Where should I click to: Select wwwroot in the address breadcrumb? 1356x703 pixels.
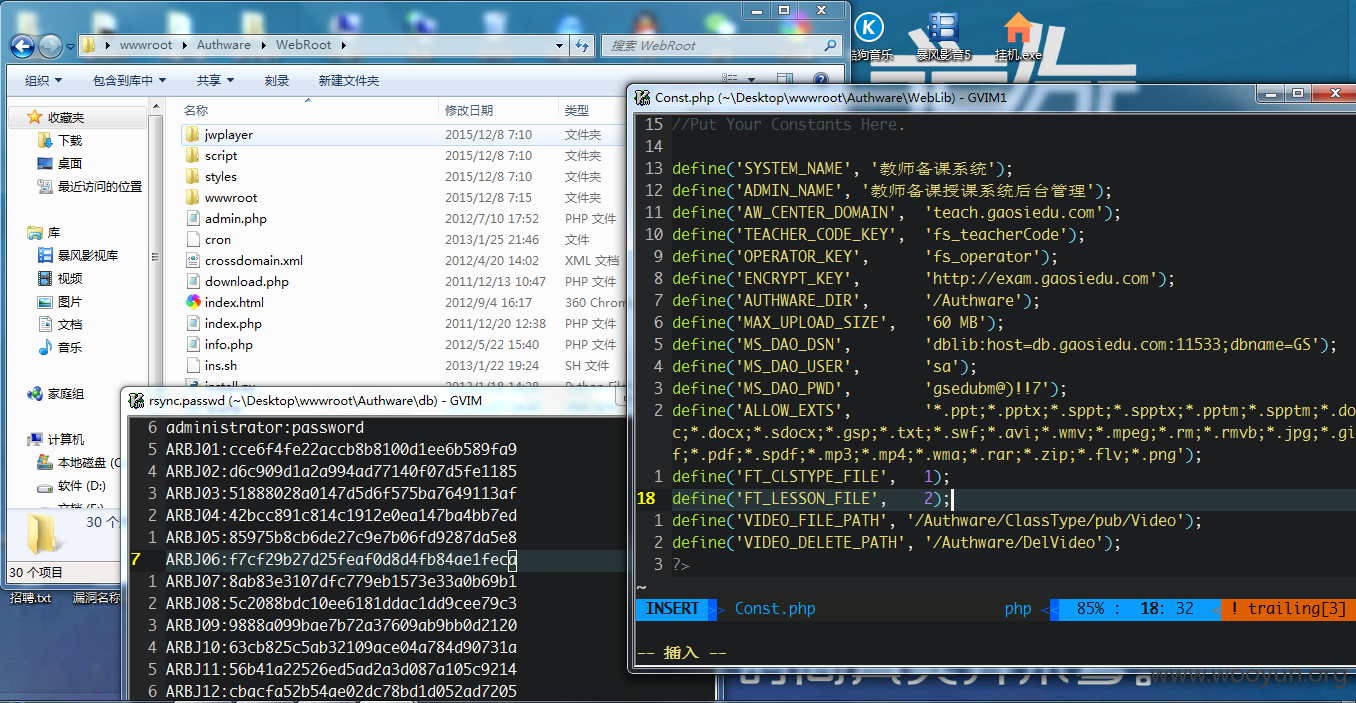coord(146,45)
